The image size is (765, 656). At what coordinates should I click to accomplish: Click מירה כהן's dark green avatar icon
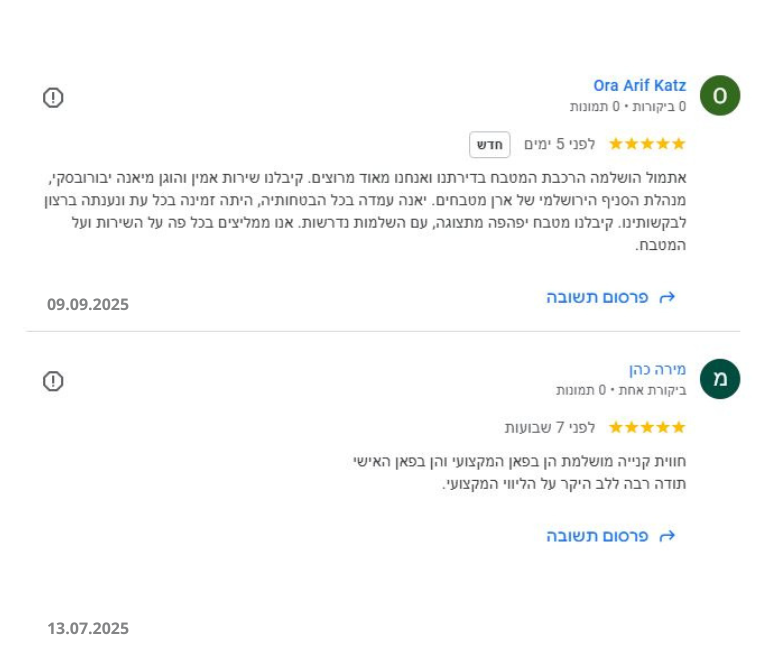(719, 379)
